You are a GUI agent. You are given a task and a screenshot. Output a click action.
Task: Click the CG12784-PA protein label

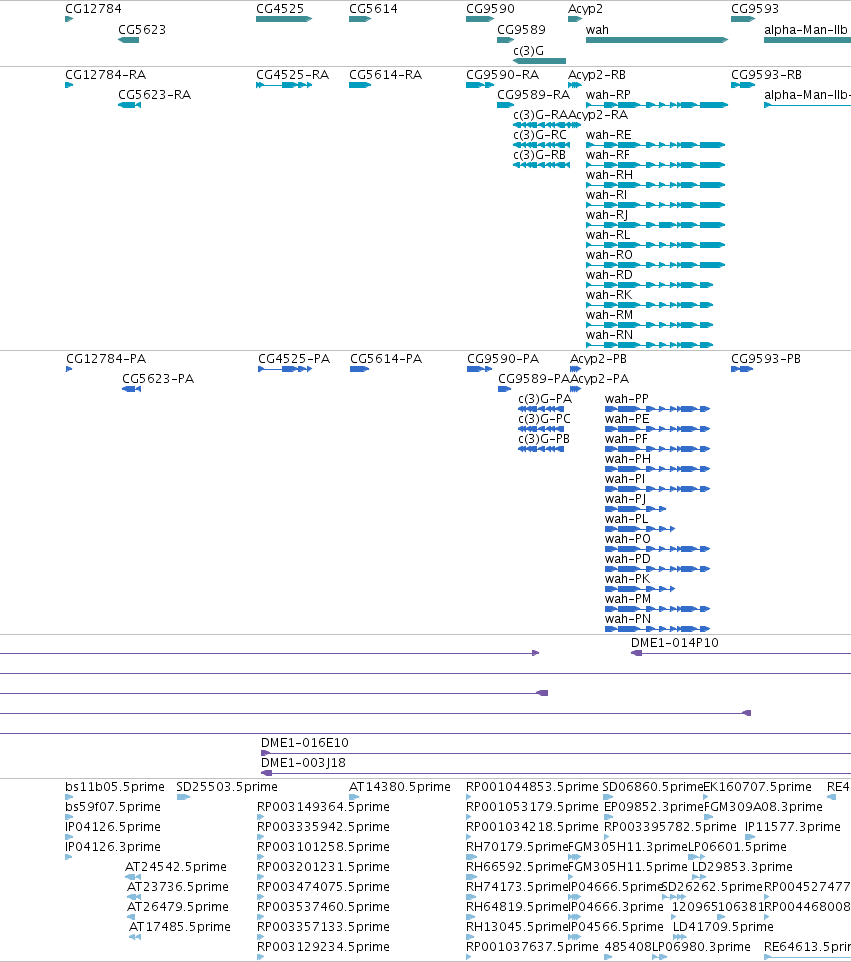point(106,358)
